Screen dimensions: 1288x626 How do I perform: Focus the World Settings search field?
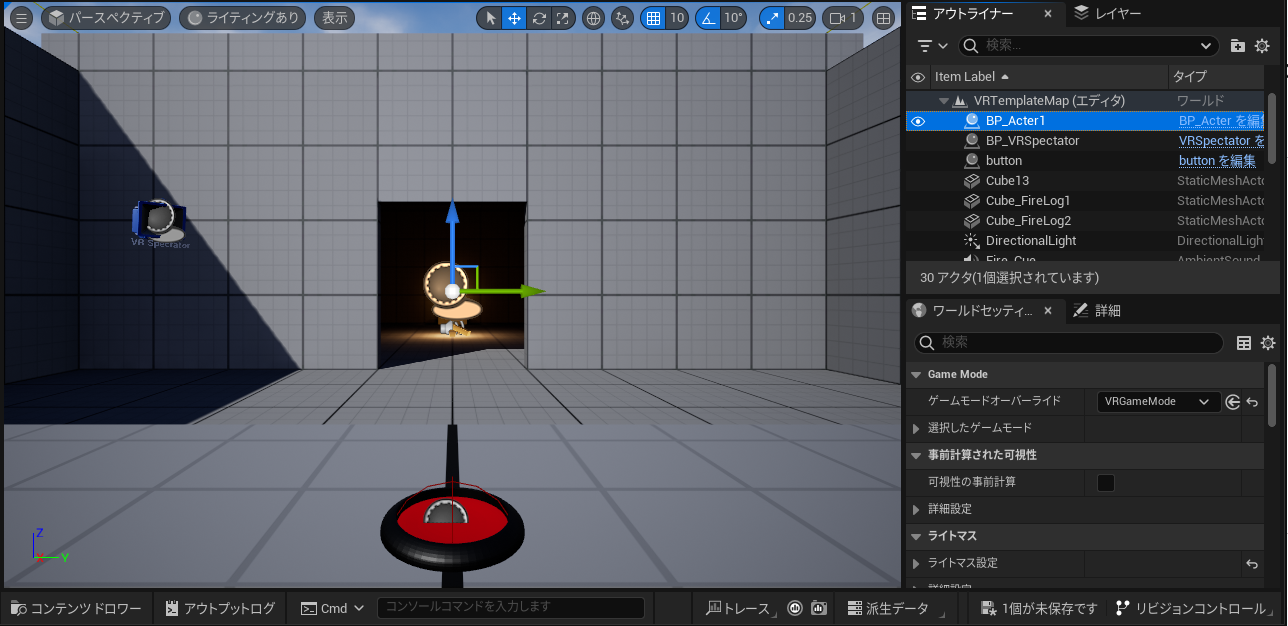pos(1069,343)
